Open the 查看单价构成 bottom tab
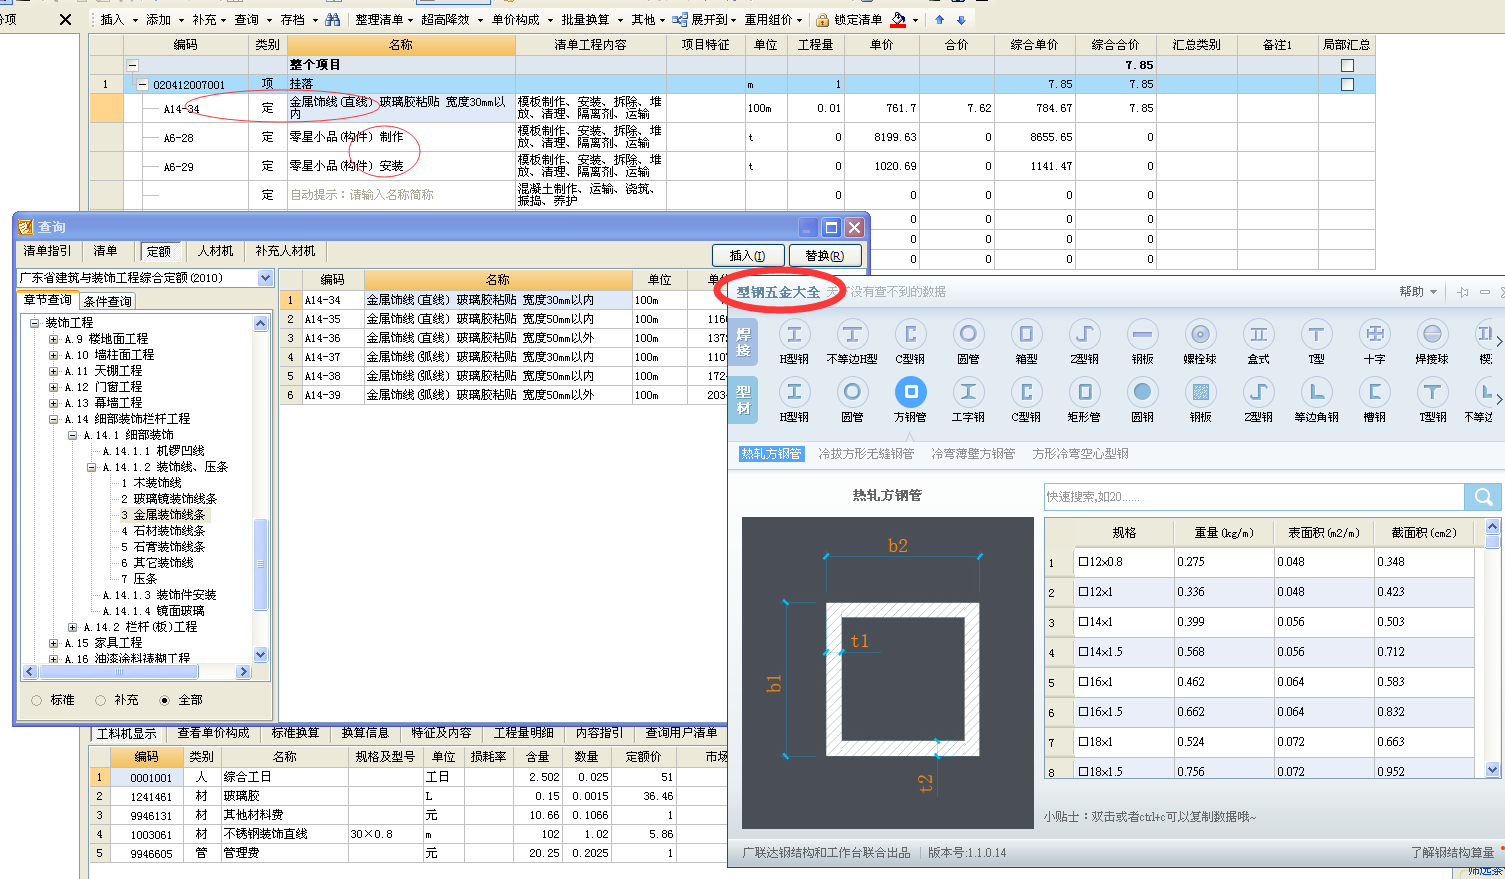 coord(213,733)
